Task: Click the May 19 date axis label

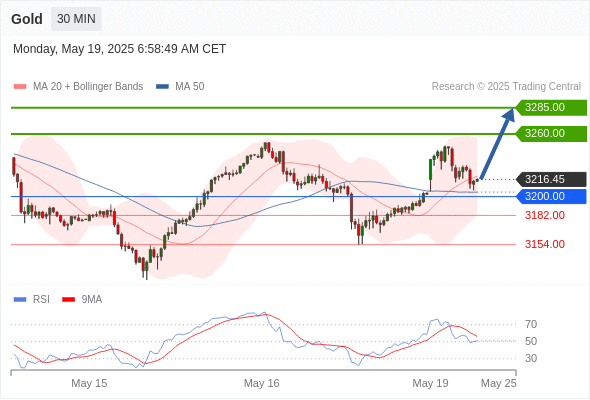Action: [430, 383]
